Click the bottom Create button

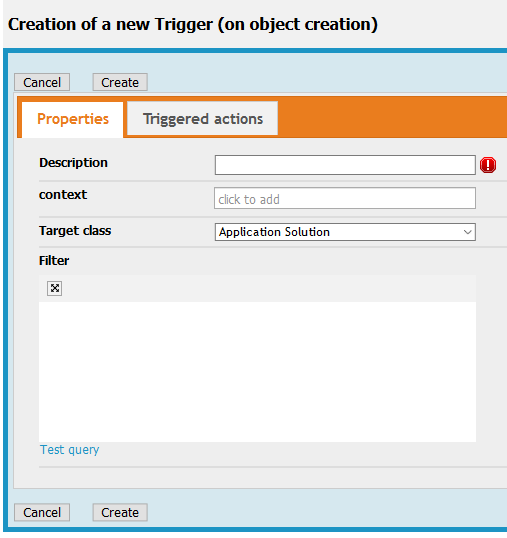[120, 513]
